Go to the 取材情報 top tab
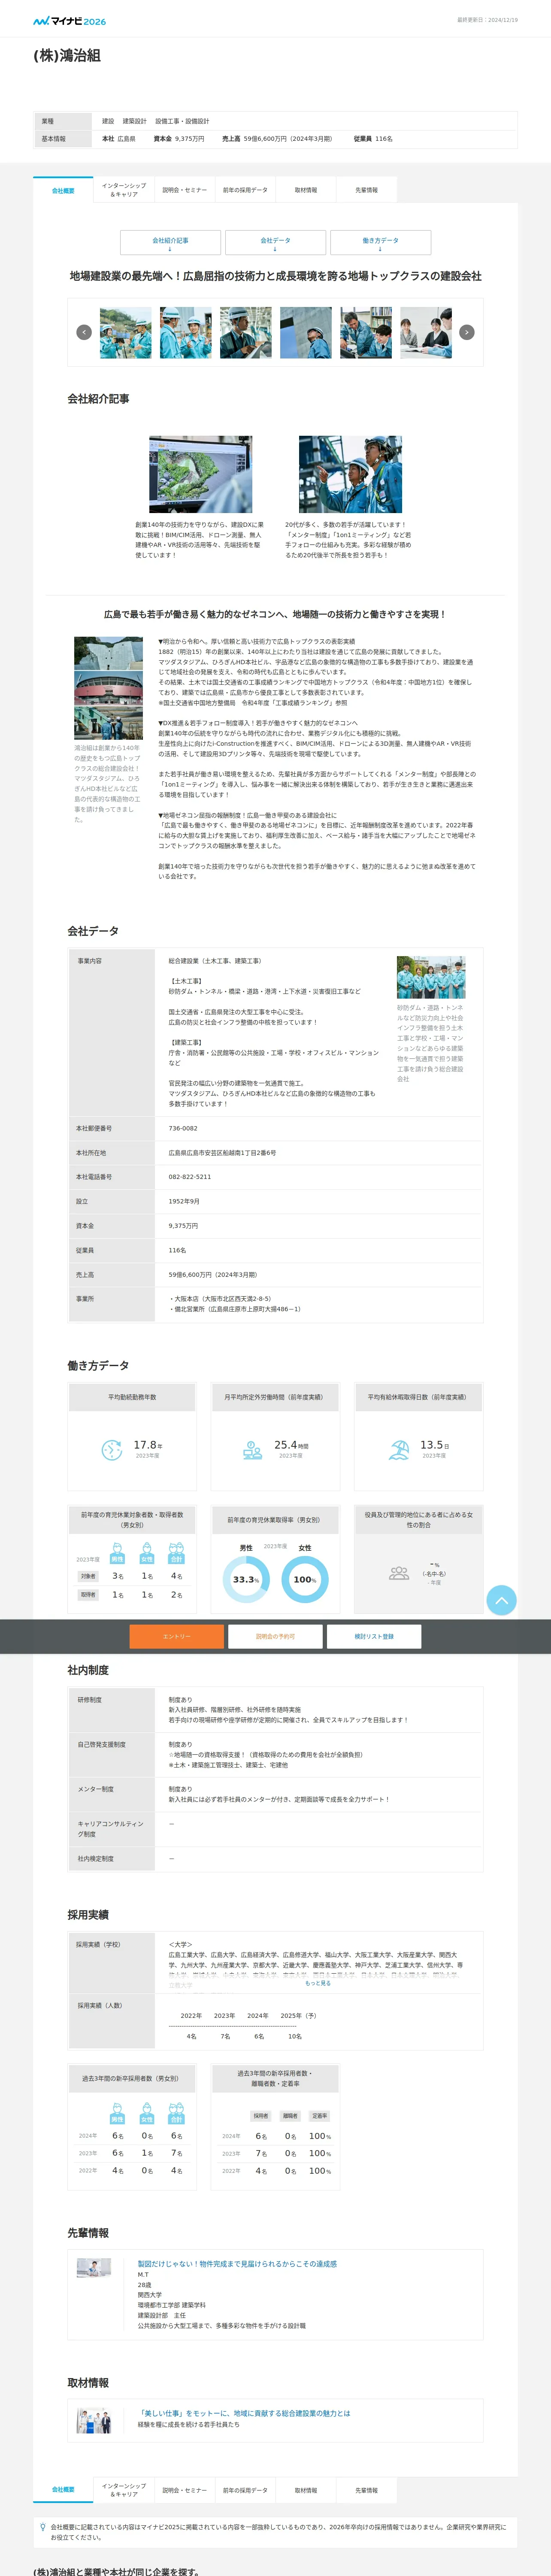551x2576 pixels. coord(306,190)
